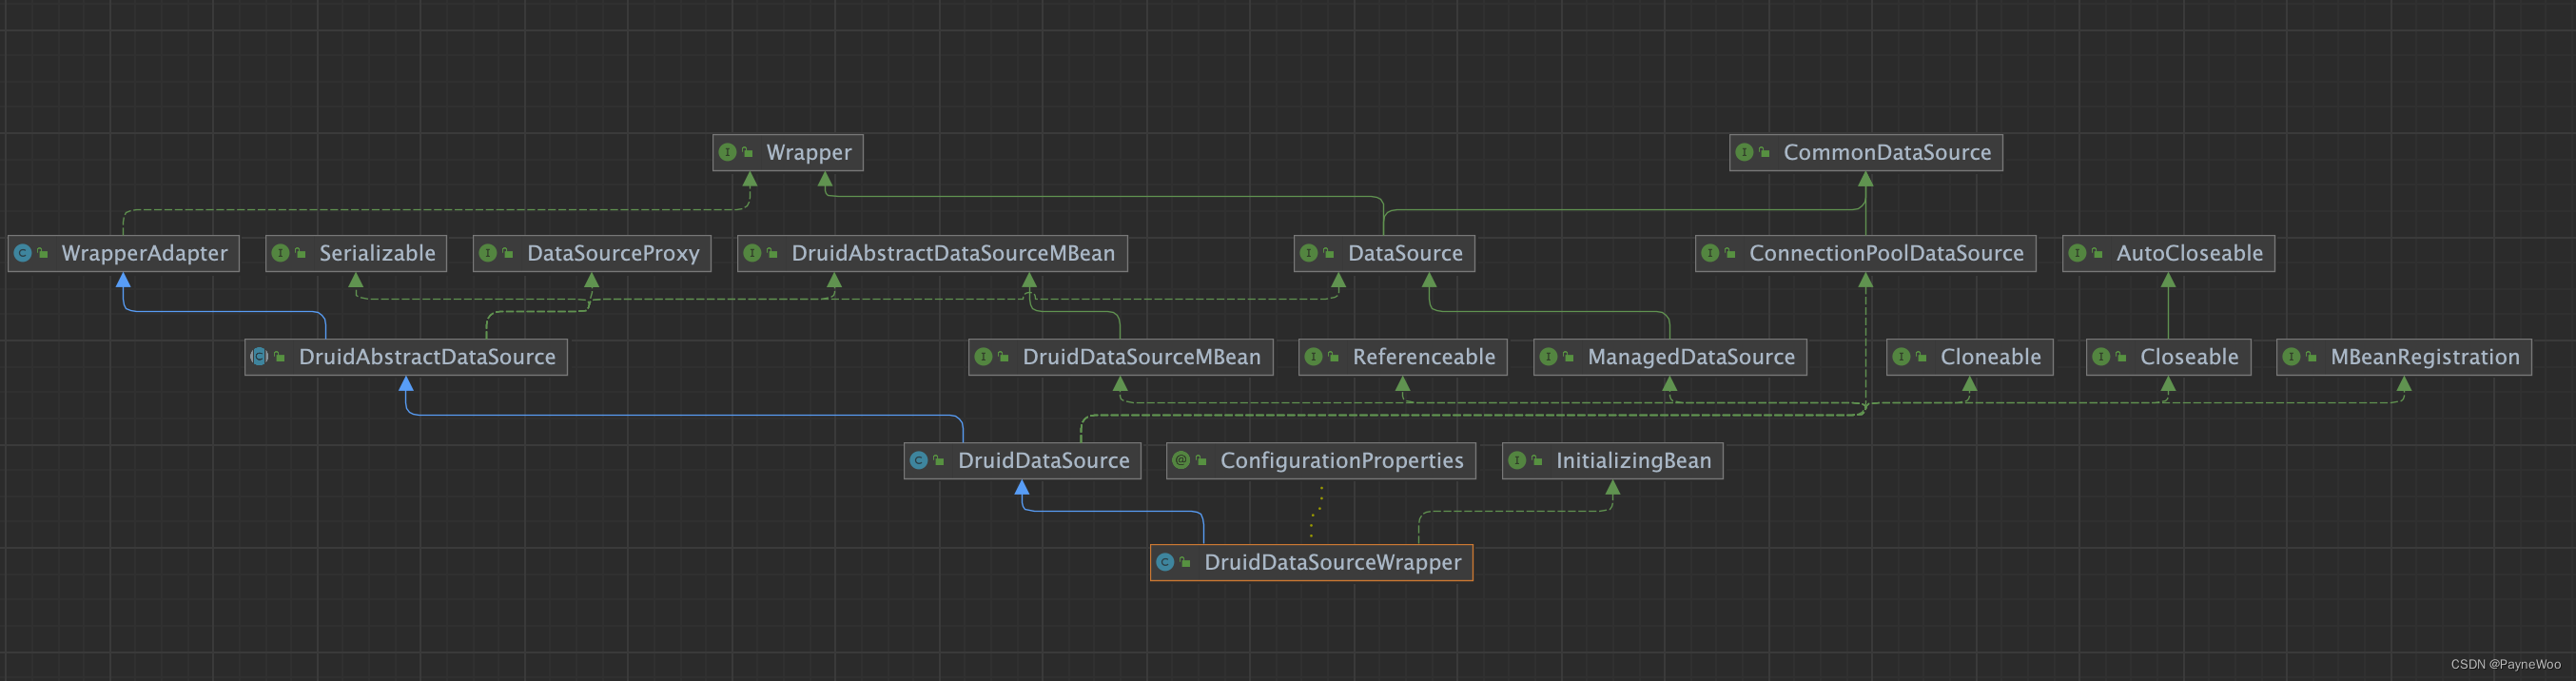The image size is (2576, 681).
Task: Select the Serializable node label
Action: pos(377,253)
